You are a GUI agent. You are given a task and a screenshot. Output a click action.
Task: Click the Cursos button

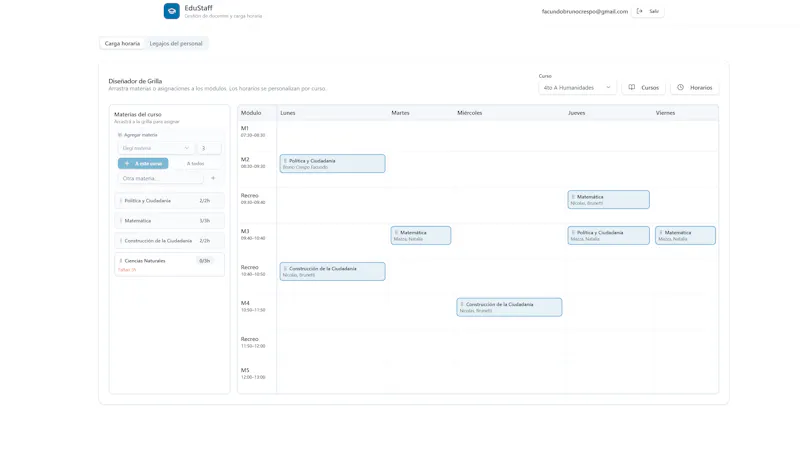tap(644, 88)
